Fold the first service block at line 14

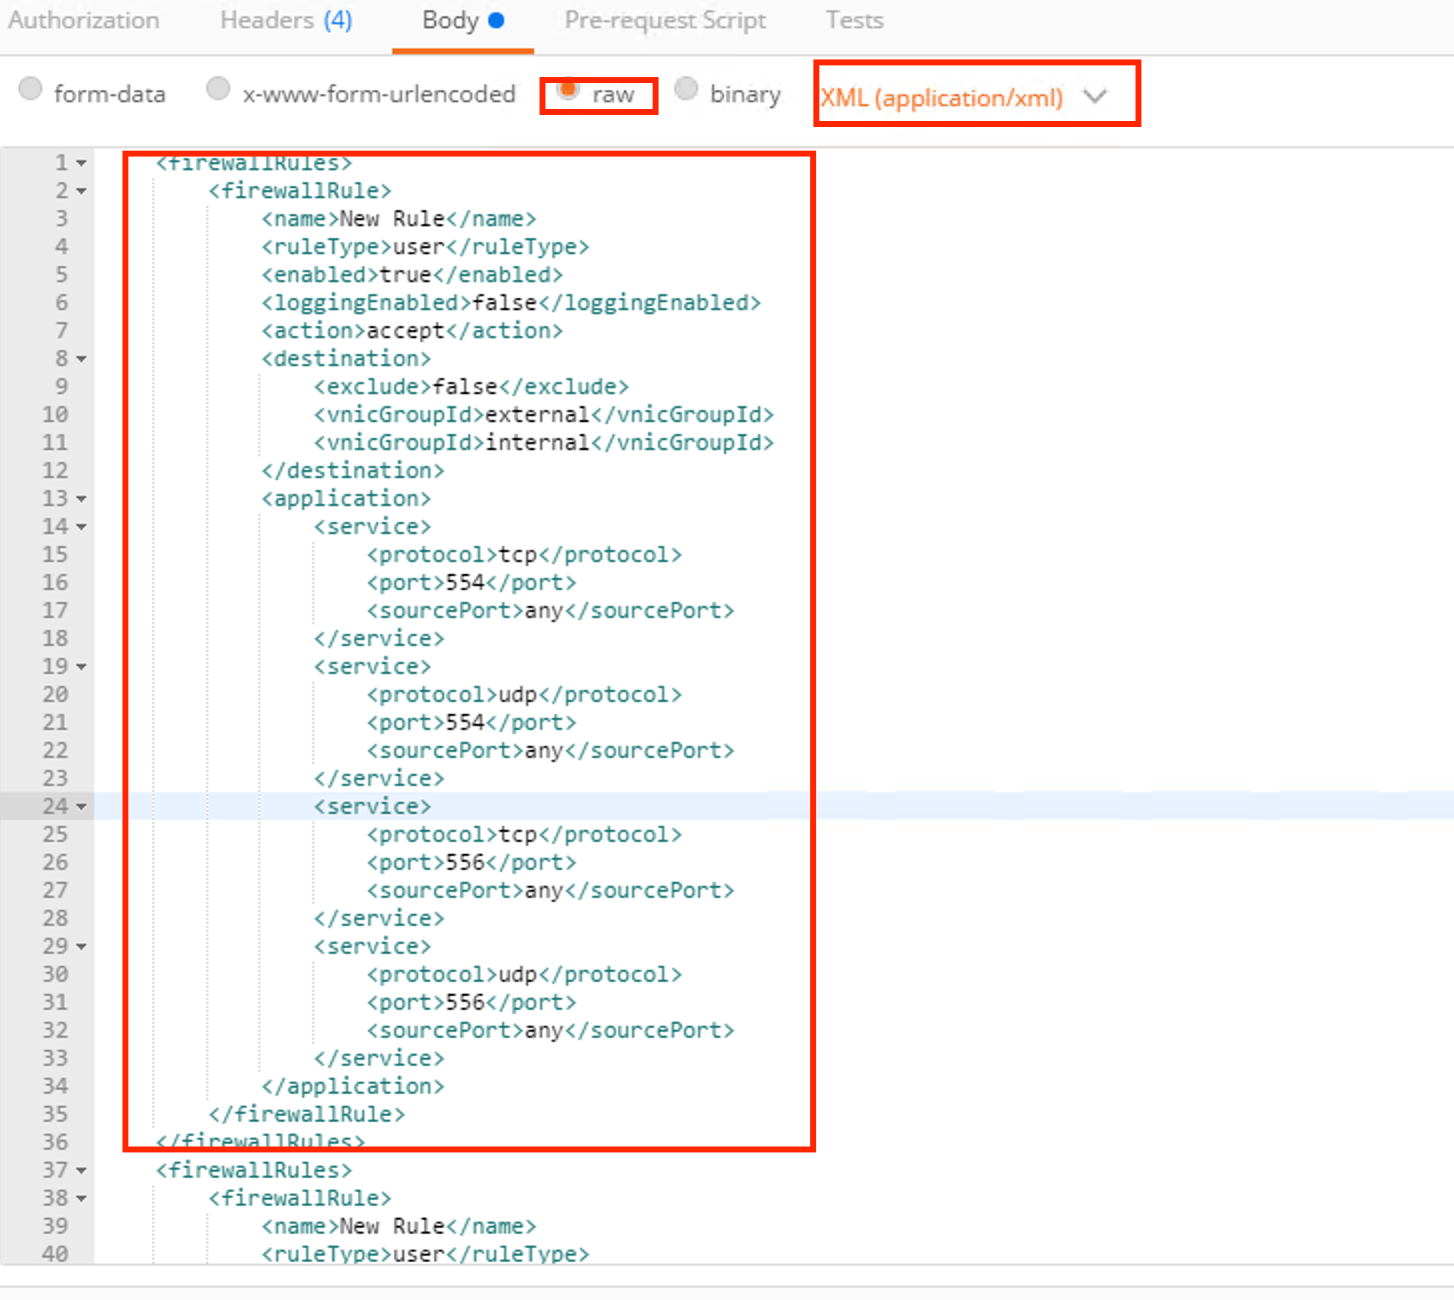click(x=82, y=527)
